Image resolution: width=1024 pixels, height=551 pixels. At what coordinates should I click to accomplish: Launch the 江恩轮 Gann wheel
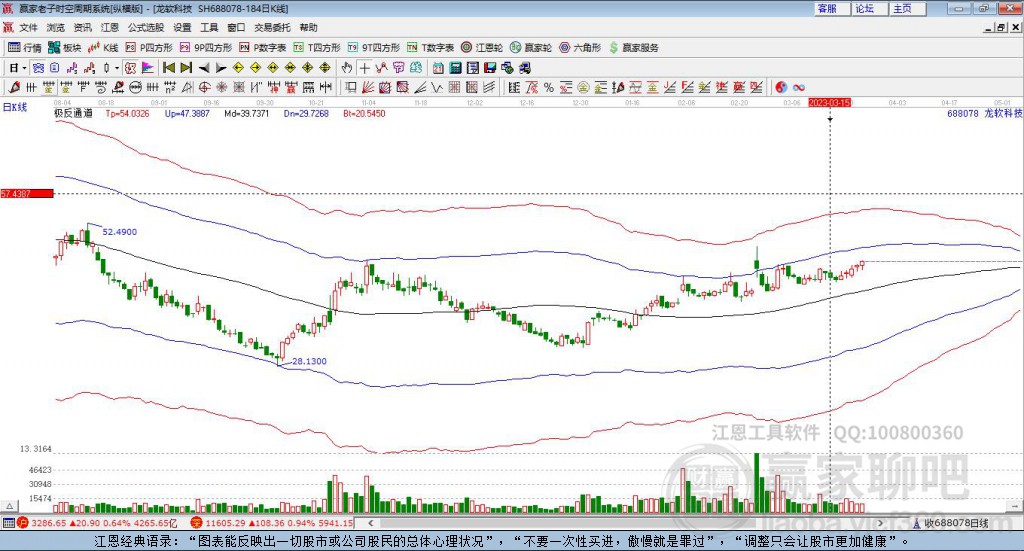[x=482, y=48]
